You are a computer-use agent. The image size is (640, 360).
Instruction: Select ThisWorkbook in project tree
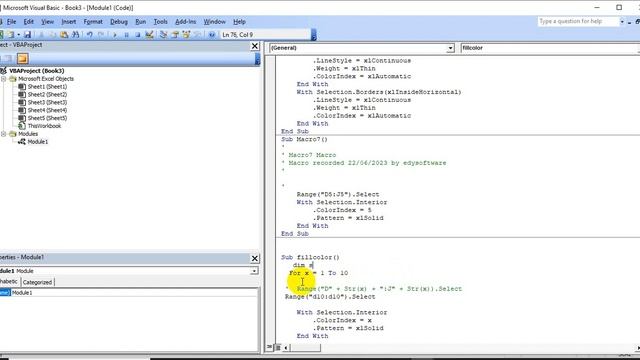point(44,126)
